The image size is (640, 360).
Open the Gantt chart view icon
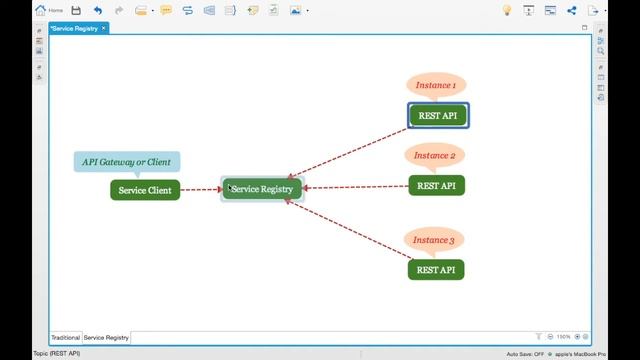coord(550,10)
